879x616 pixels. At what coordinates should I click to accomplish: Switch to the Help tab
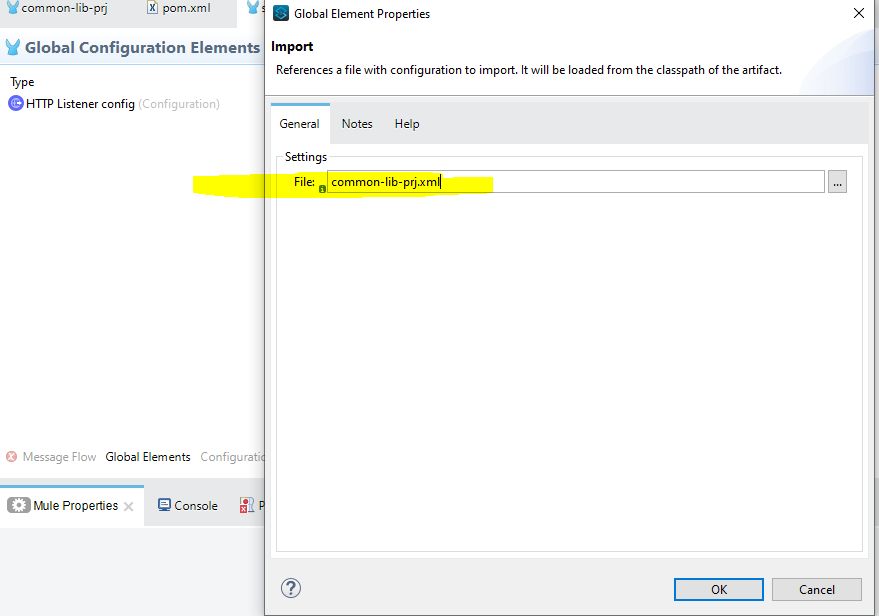(x=407, y=124)
